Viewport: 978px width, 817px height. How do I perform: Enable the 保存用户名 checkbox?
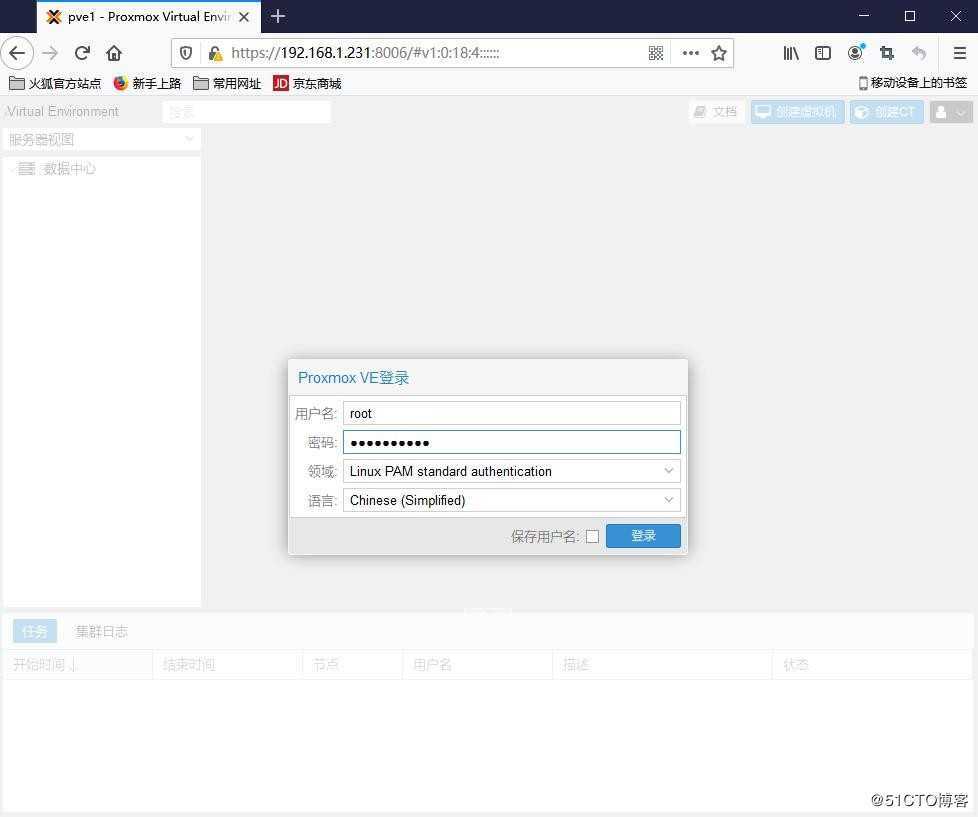[x=593, y=536]
